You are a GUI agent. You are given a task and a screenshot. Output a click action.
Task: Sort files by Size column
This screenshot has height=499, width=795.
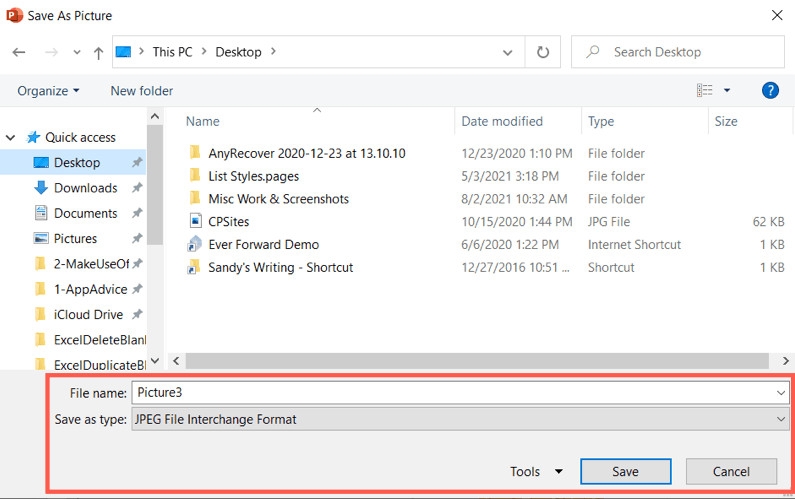(726, 121)
